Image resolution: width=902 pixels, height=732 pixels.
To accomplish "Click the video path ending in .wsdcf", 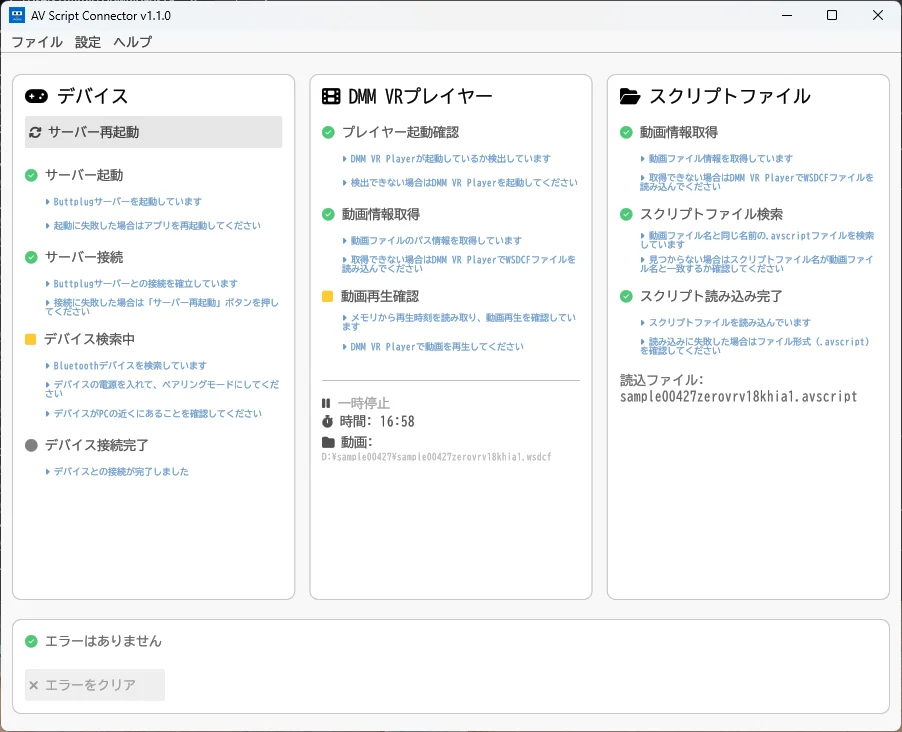I will tap(437, 457).
